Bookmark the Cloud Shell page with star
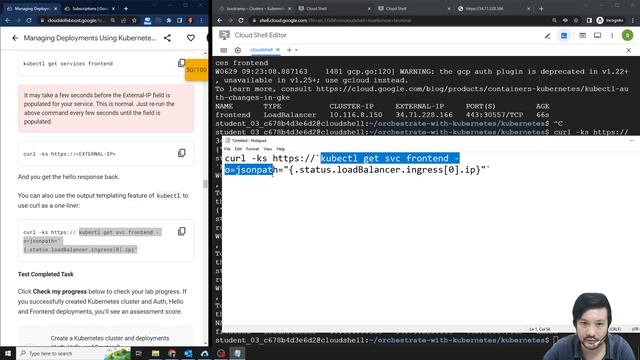 click(x=576, y=20)
